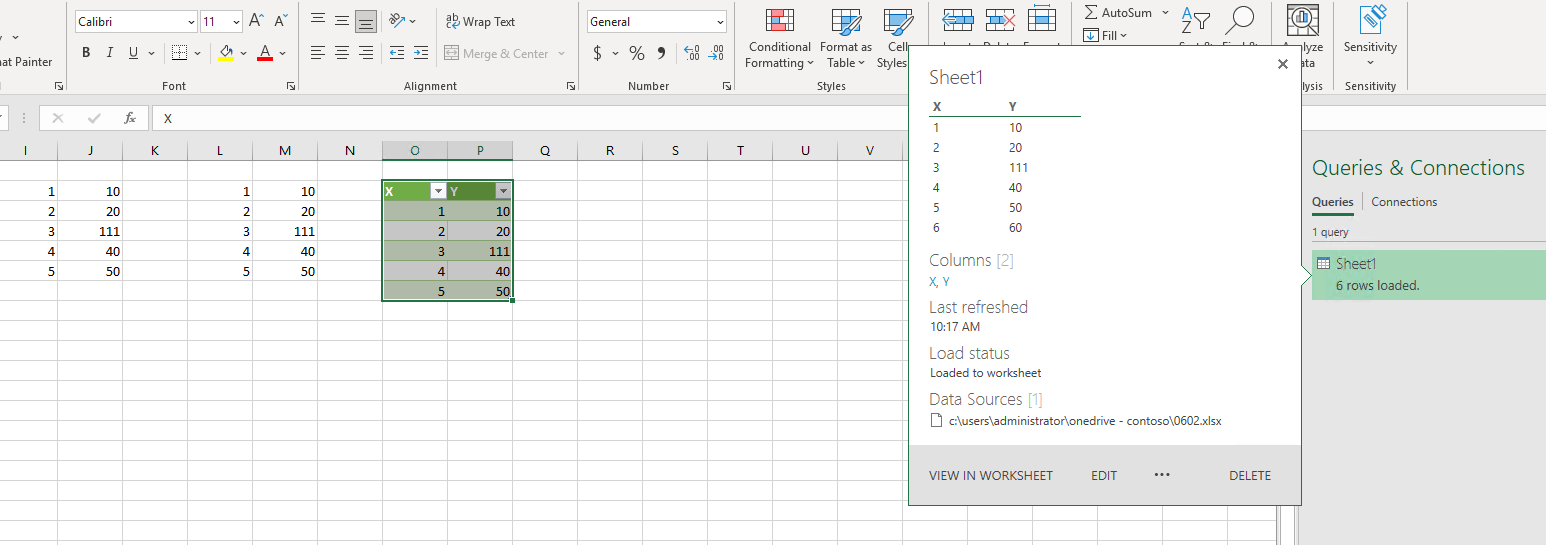Click cell value 50 in column M
1546x545 pixels.
pos(285,271)
